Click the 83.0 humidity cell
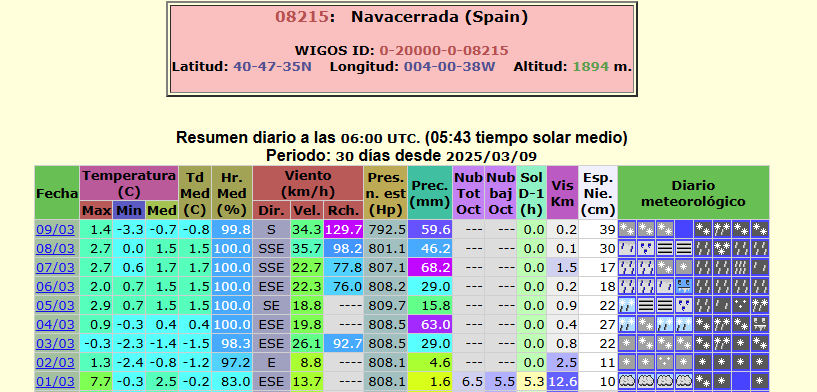Image resolution: width=817 pixels, height=392 pixels. click(x=231, y=382)
